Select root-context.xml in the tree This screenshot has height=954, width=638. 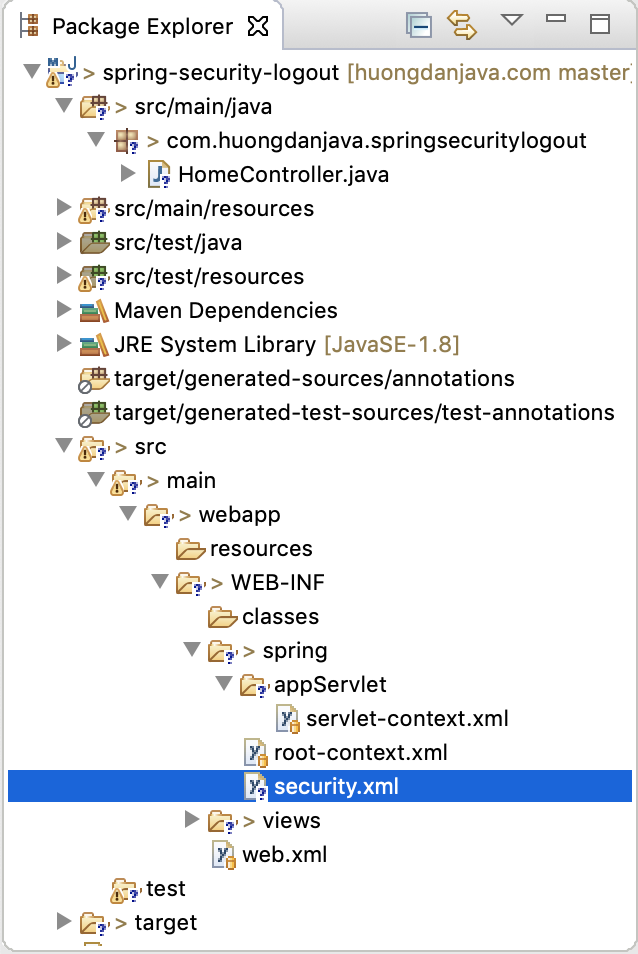pos(361,753)
